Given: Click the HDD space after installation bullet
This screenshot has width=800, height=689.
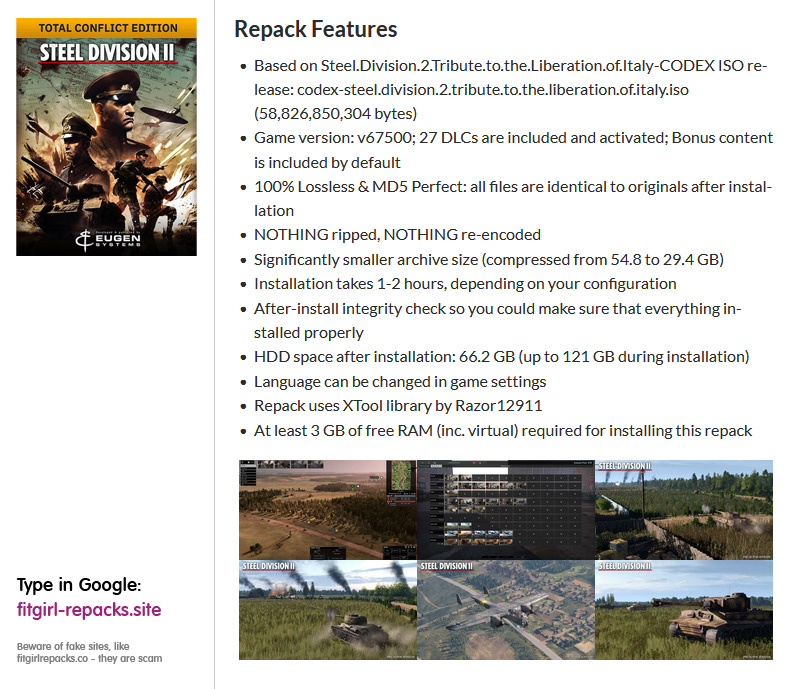Looking at the screenshot, I should 500,356.
